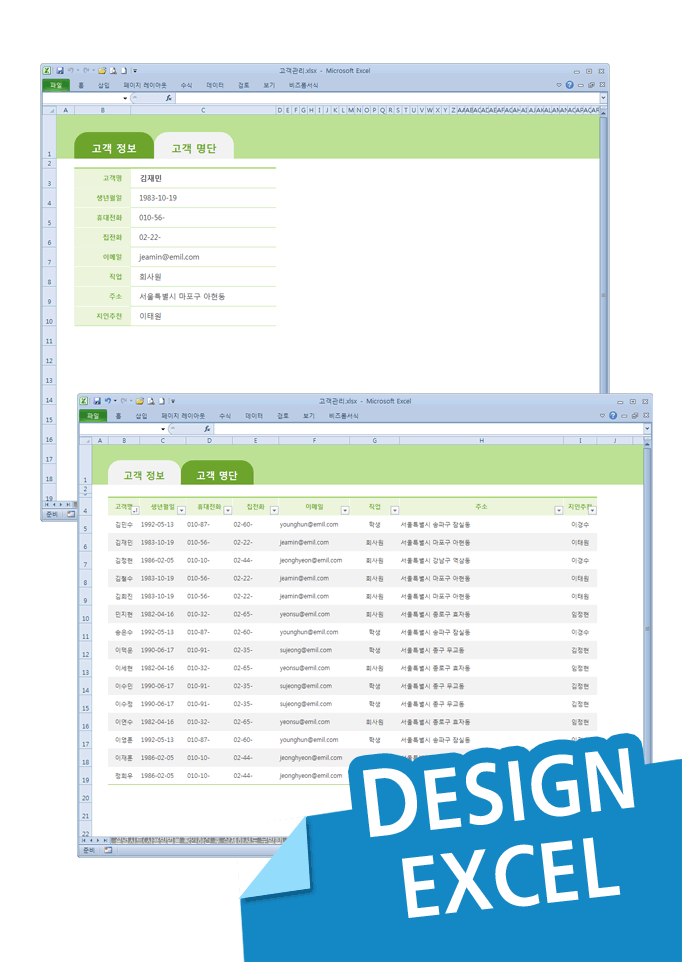This screenshot has height=962, width=682.
Task: Click name cell 민지현 in the customer list
Action: click(123, 614)
